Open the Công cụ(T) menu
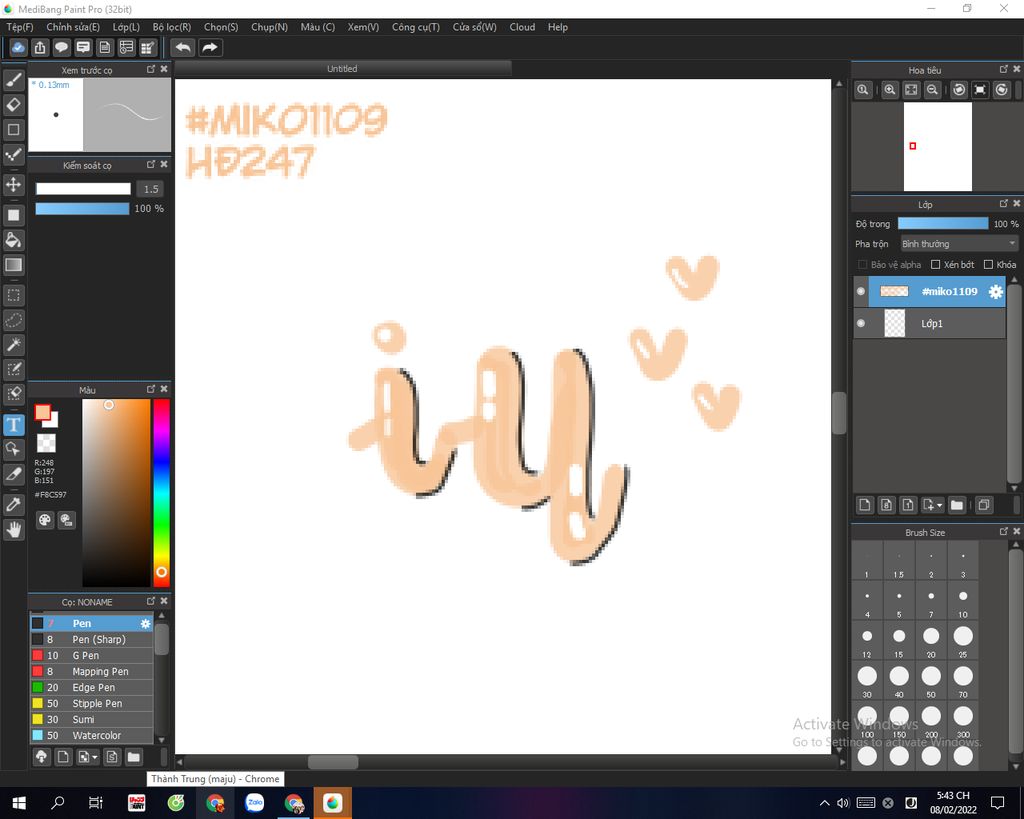The height and width of the screenshot is (819, 1024). [415, 27]
